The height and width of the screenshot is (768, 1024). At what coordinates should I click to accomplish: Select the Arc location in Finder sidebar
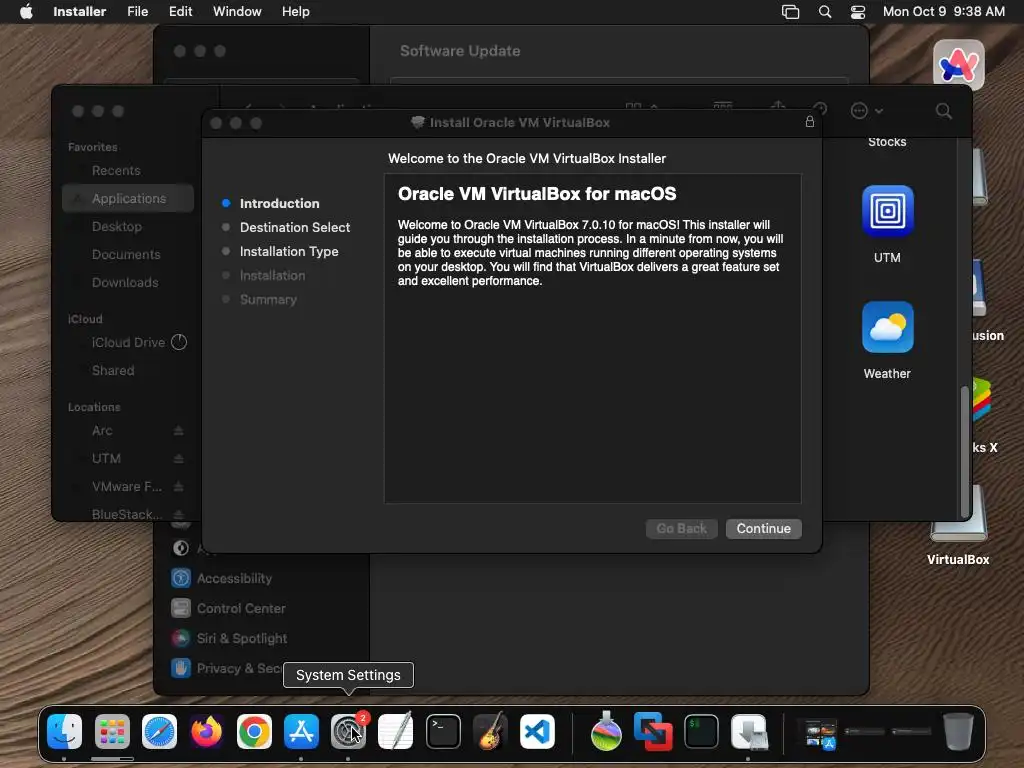(x=102, y=431)
